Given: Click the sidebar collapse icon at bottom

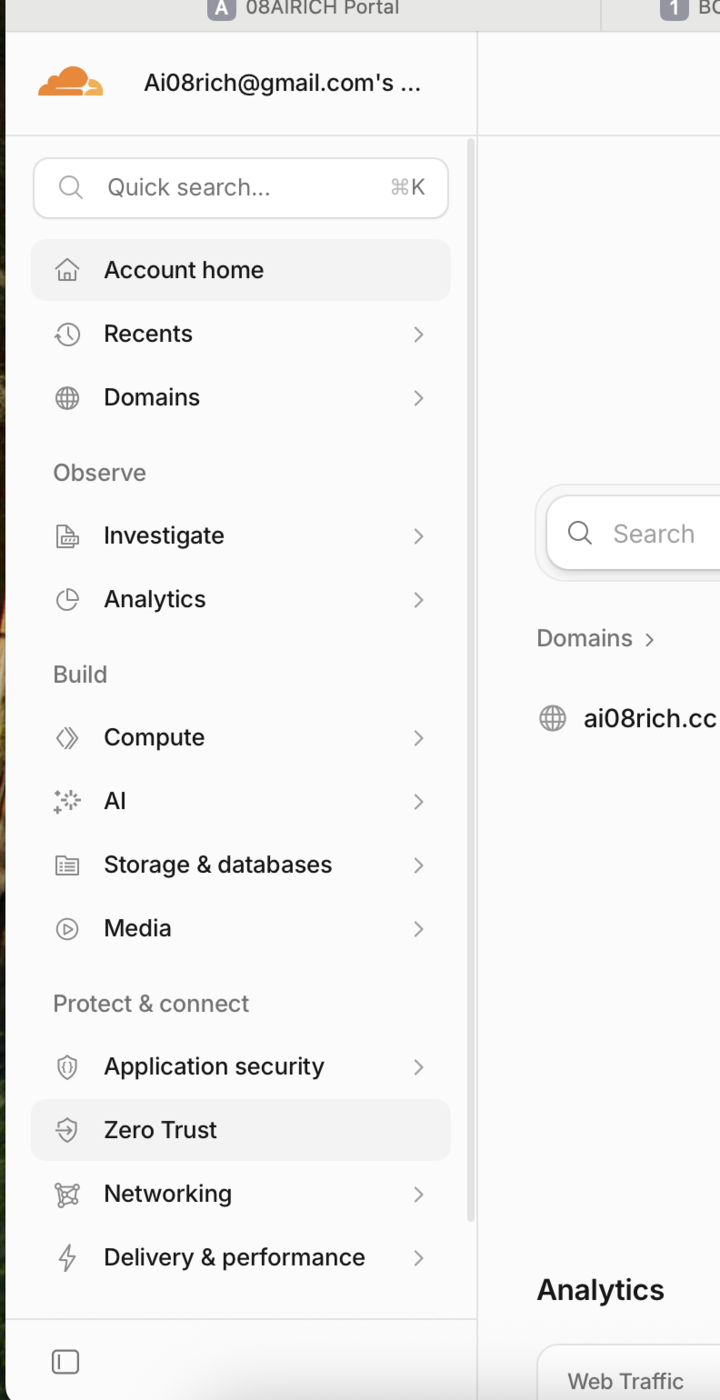Looking at the screenshot, I should click(x=65, y=1362).
